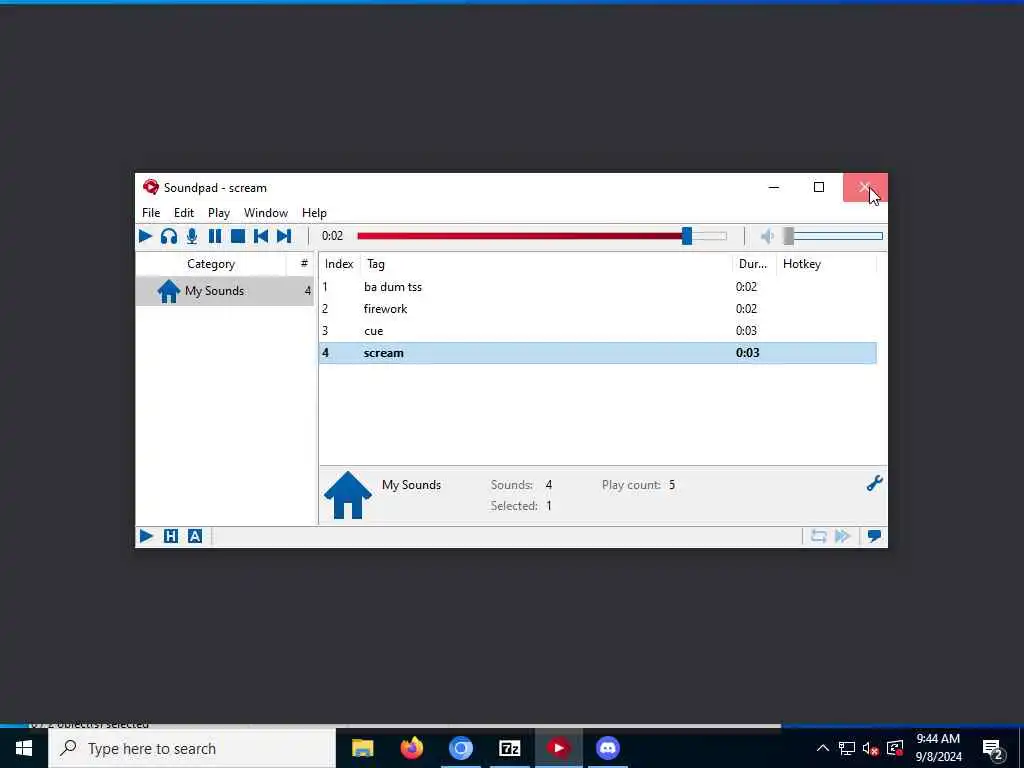Click the muted system volume tray icon
Viewport: 1024px width, 768px height.
[870, 749]
